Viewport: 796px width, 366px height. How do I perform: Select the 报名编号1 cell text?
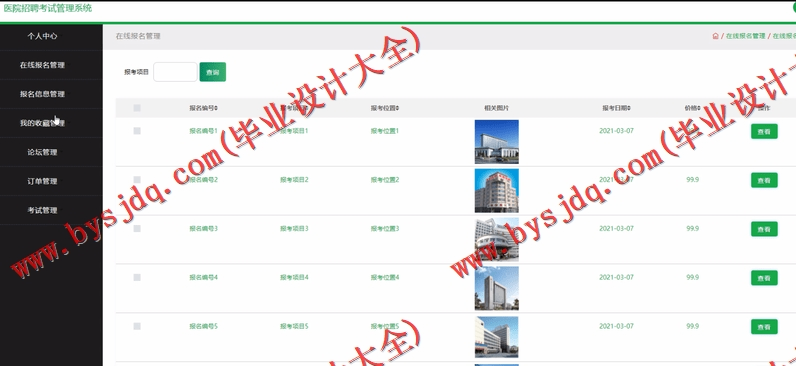click(x=204, y=131)
